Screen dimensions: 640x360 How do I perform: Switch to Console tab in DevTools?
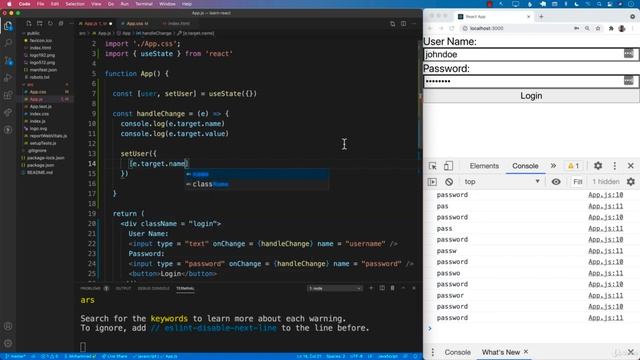(x=525, y=166)
